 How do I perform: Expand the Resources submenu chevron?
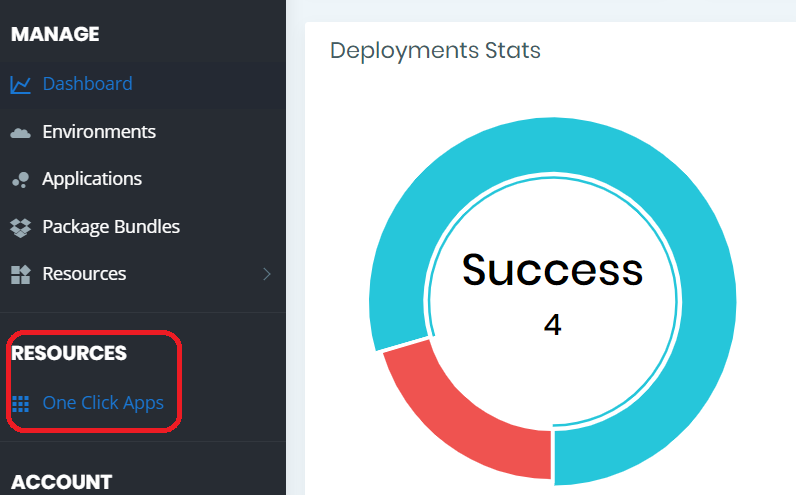pos(266,274)
